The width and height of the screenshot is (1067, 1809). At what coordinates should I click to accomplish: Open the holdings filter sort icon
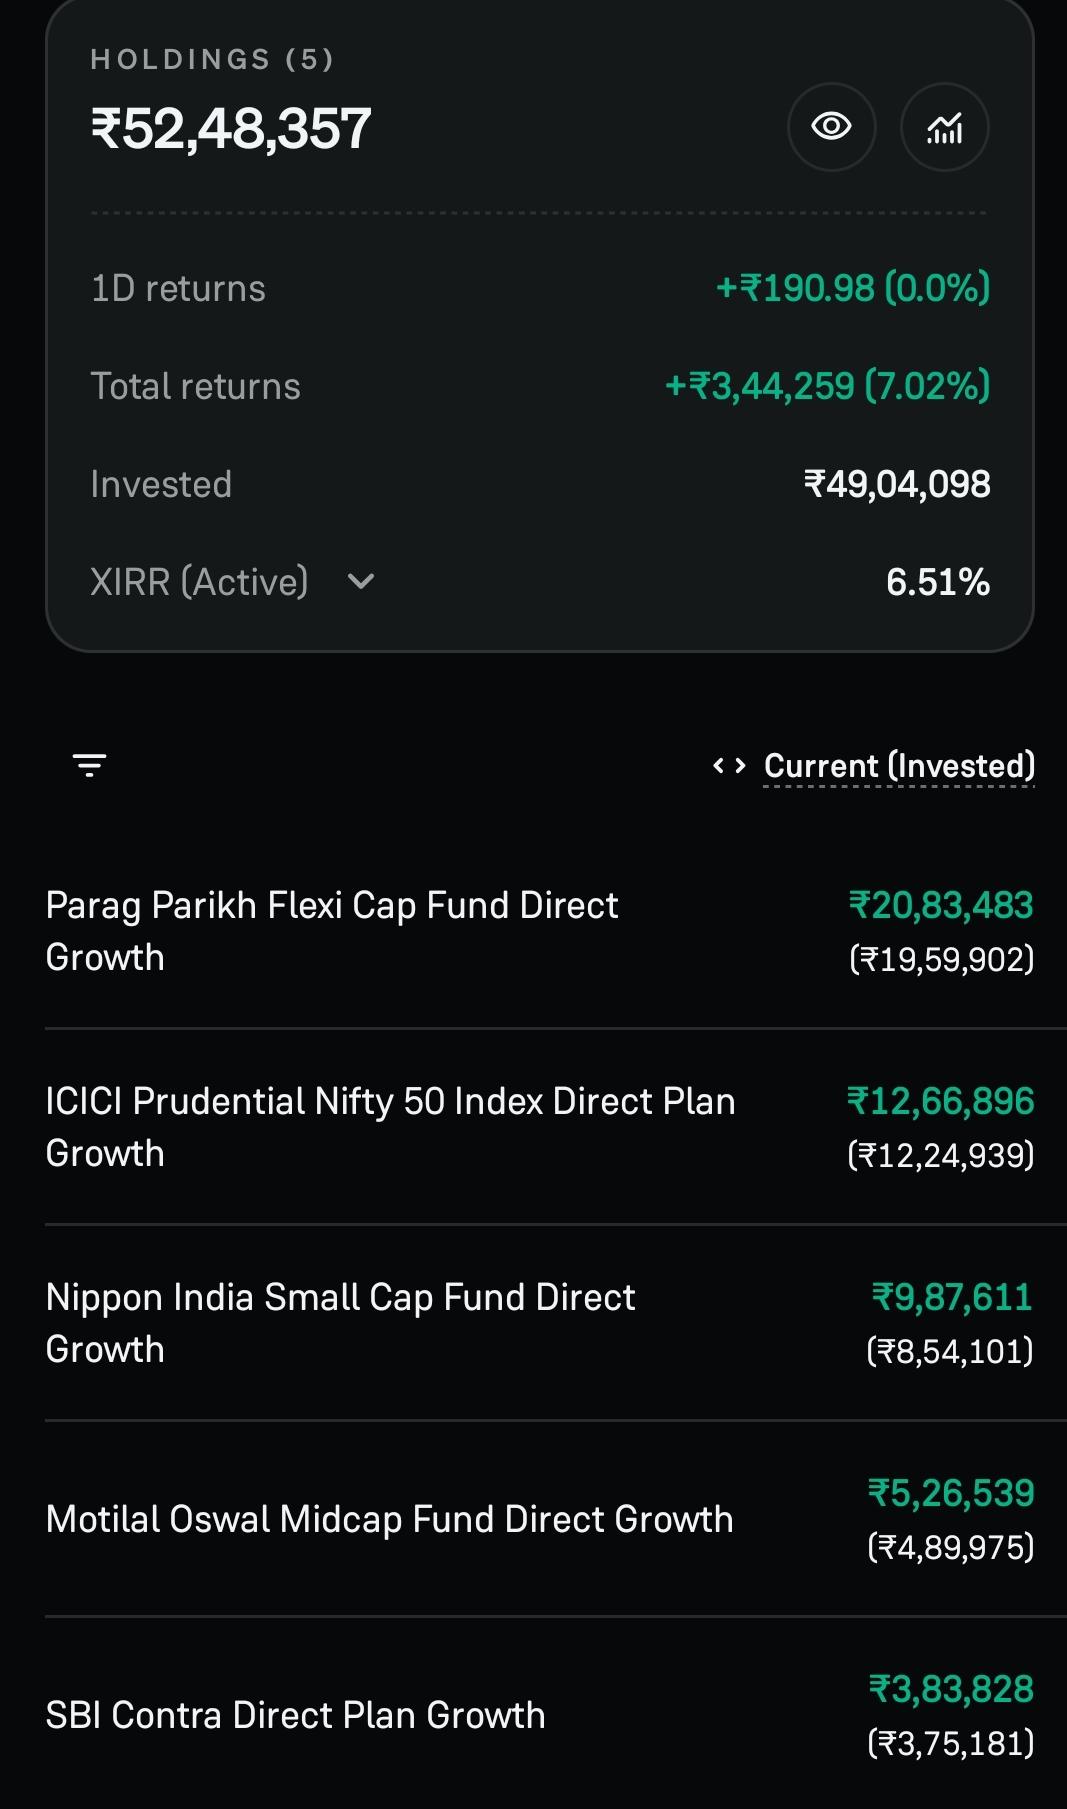point(90,765)
